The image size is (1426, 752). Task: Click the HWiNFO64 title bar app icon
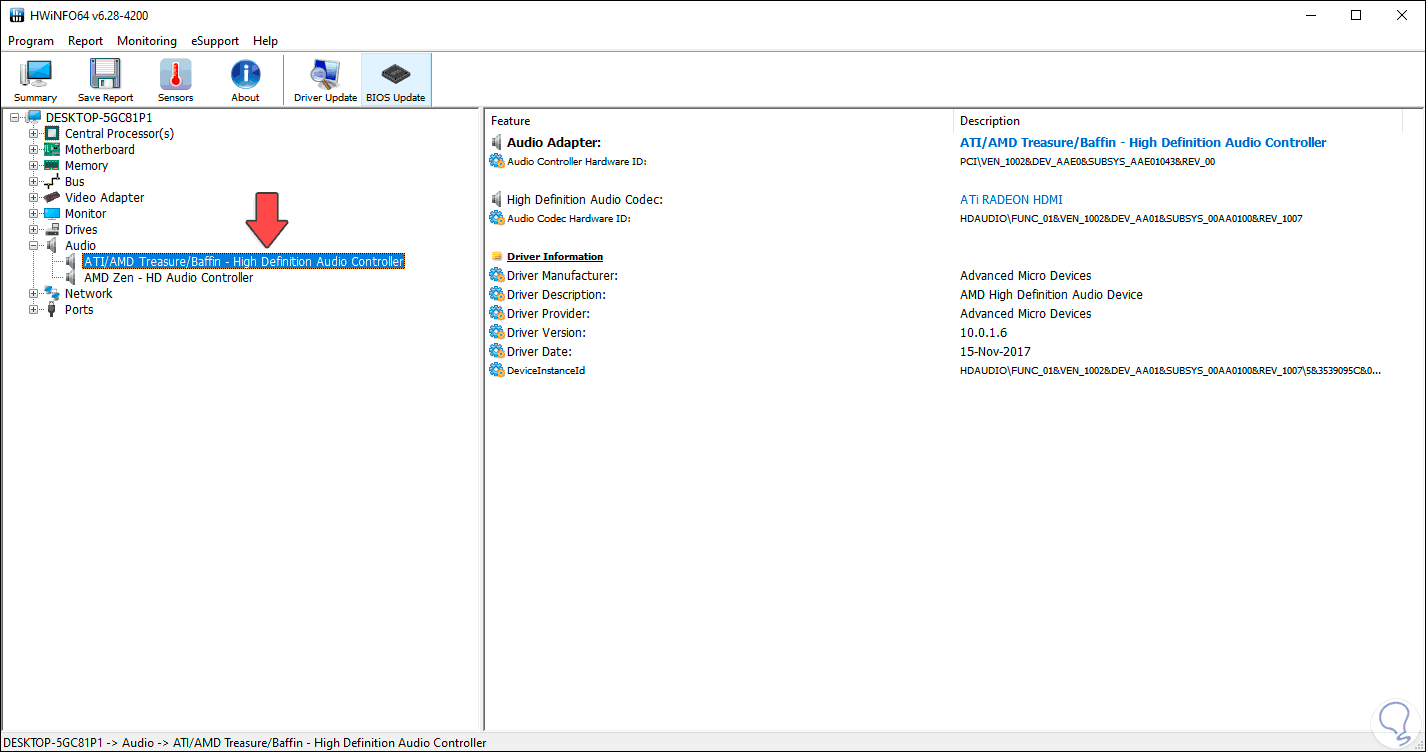coord(16,15)
